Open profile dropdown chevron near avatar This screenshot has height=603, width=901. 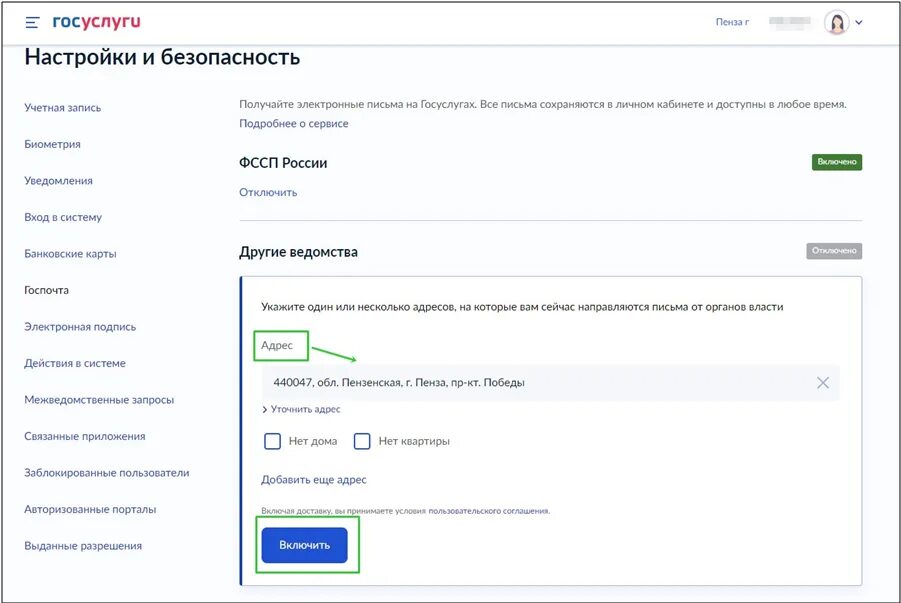(x=859, y=22)
